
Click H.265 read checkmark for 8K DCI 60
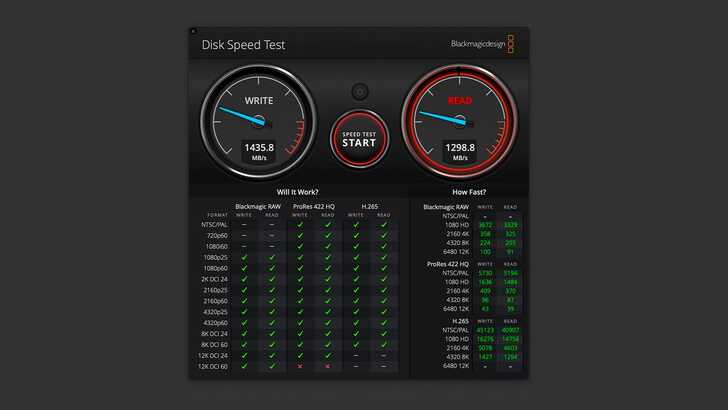384,345
